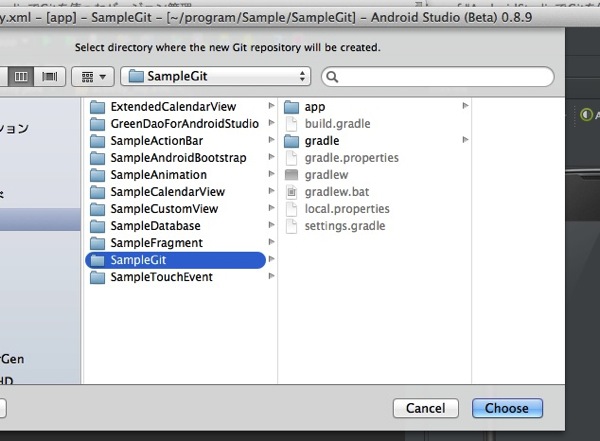The width and height of the screenshot is (600, 441).
Task: Select the SampleActionBar folder
Action: pos(158,141)
